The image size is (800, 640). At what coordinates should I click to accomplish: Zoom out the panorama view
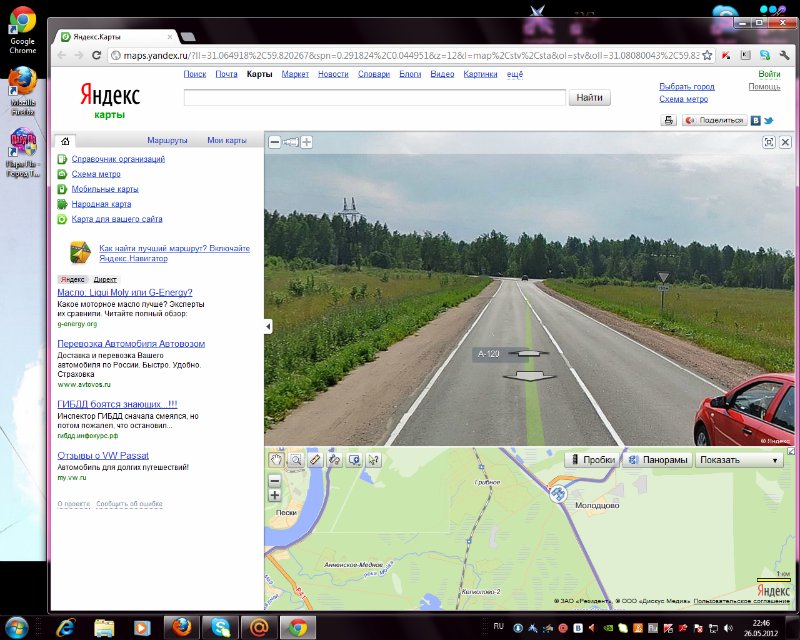point(274,142)
